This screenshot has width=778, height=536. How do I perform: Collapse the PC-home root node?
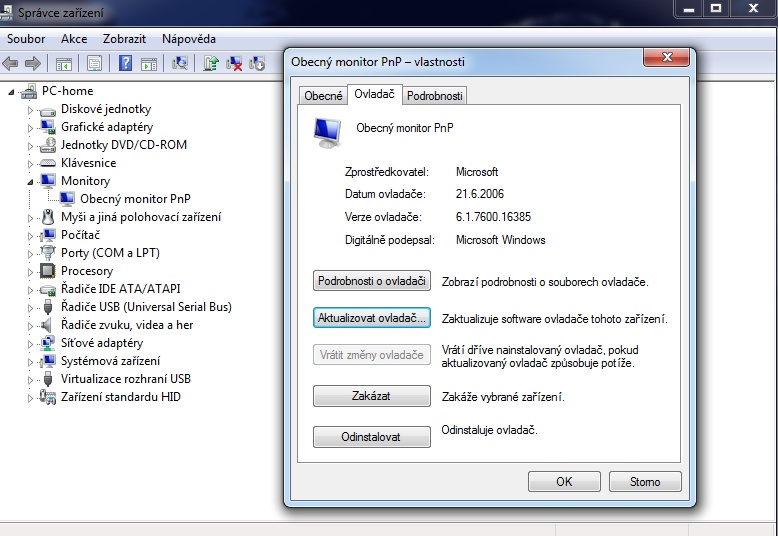(x=11, y=92)
